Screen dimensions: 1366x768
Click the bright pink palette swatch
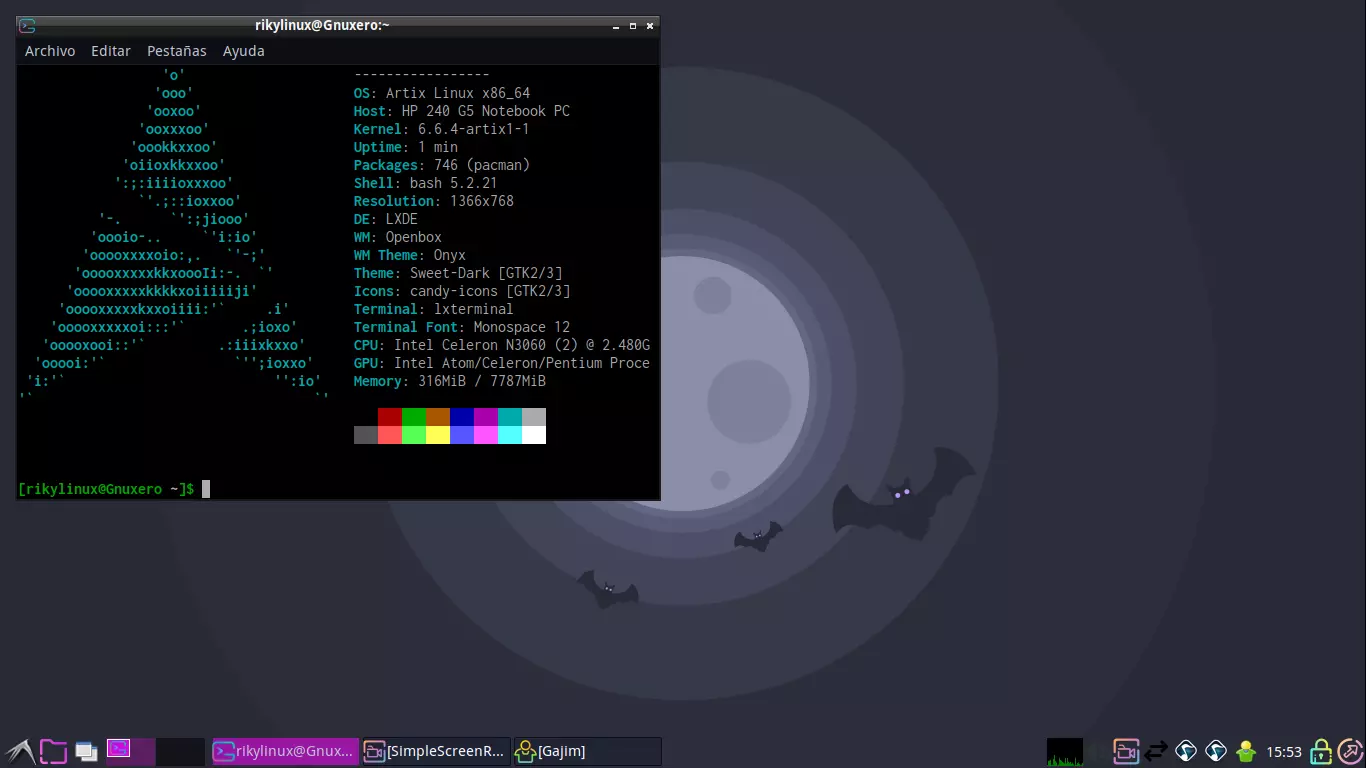486,435
